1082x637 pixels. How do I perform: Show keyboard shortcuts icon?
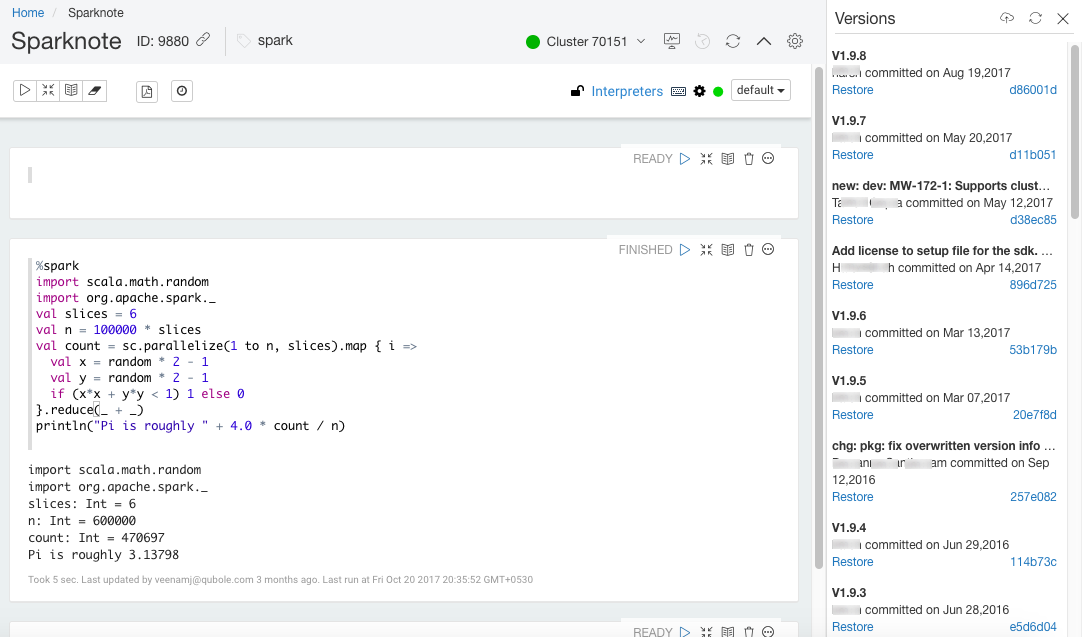click(x=678, y=91)
